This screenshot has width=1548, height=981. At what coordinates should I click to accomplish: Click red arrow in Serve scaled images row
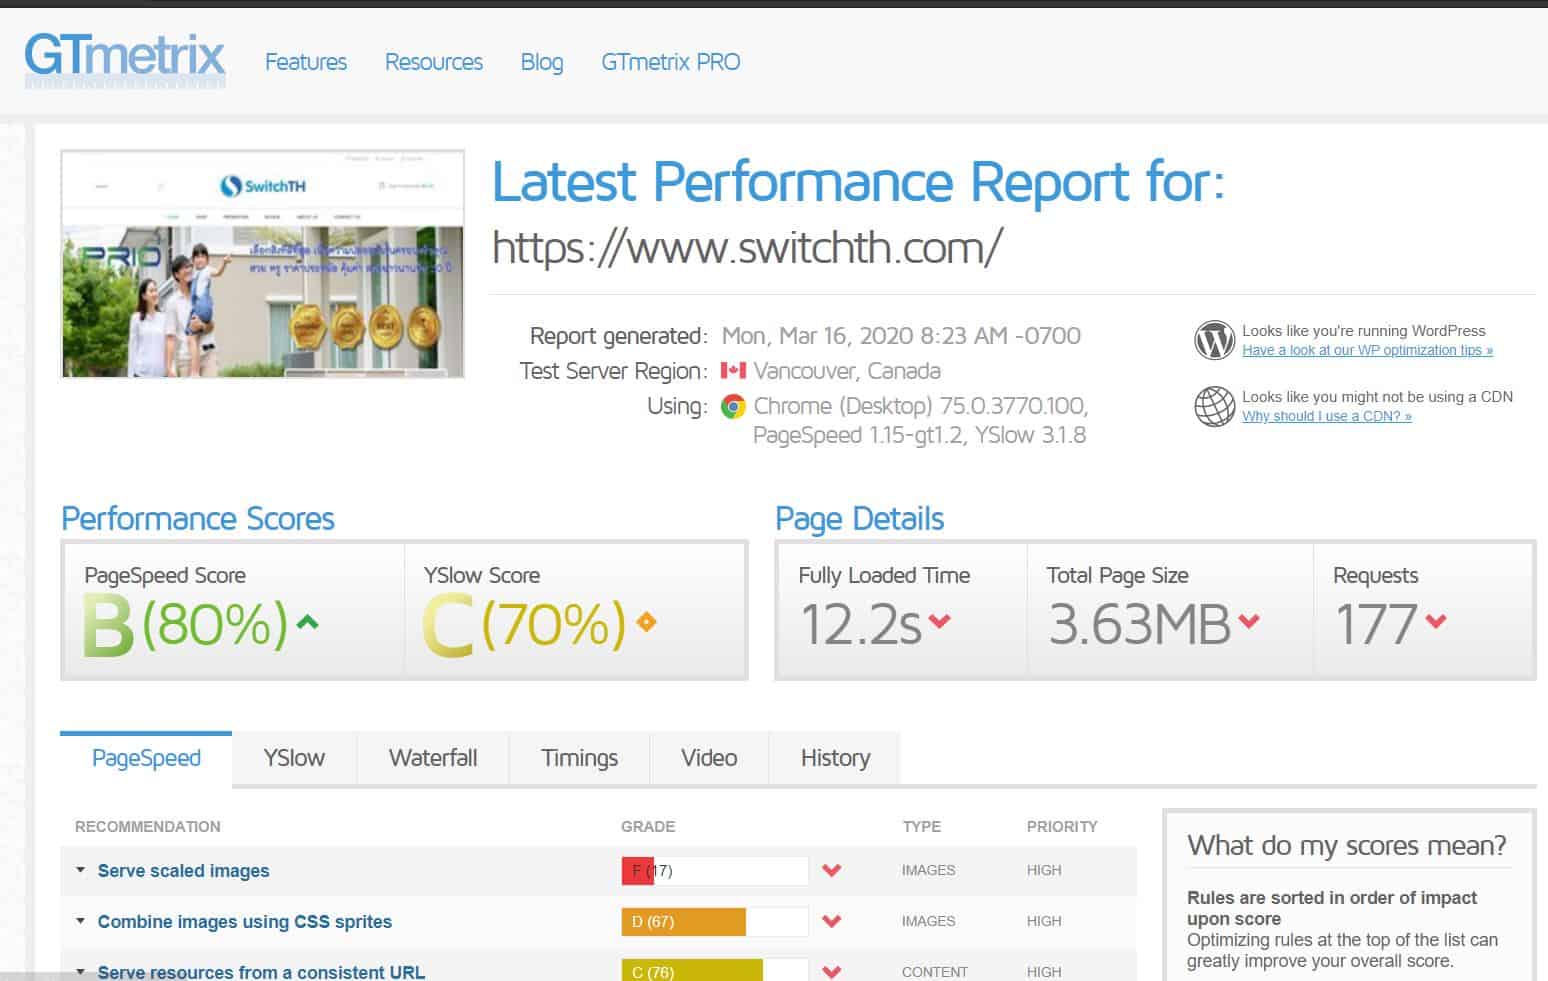(x=831, y=871)
